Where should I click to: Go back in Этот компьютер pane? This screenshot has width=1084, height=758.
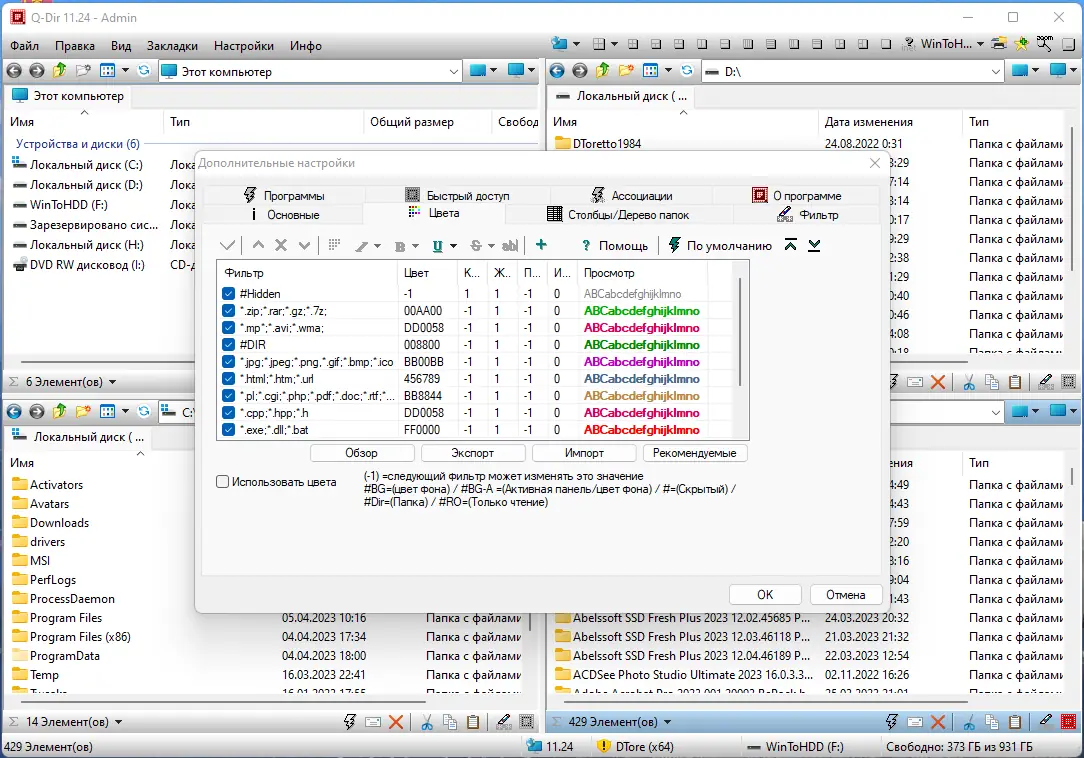(x=14, y=71)
